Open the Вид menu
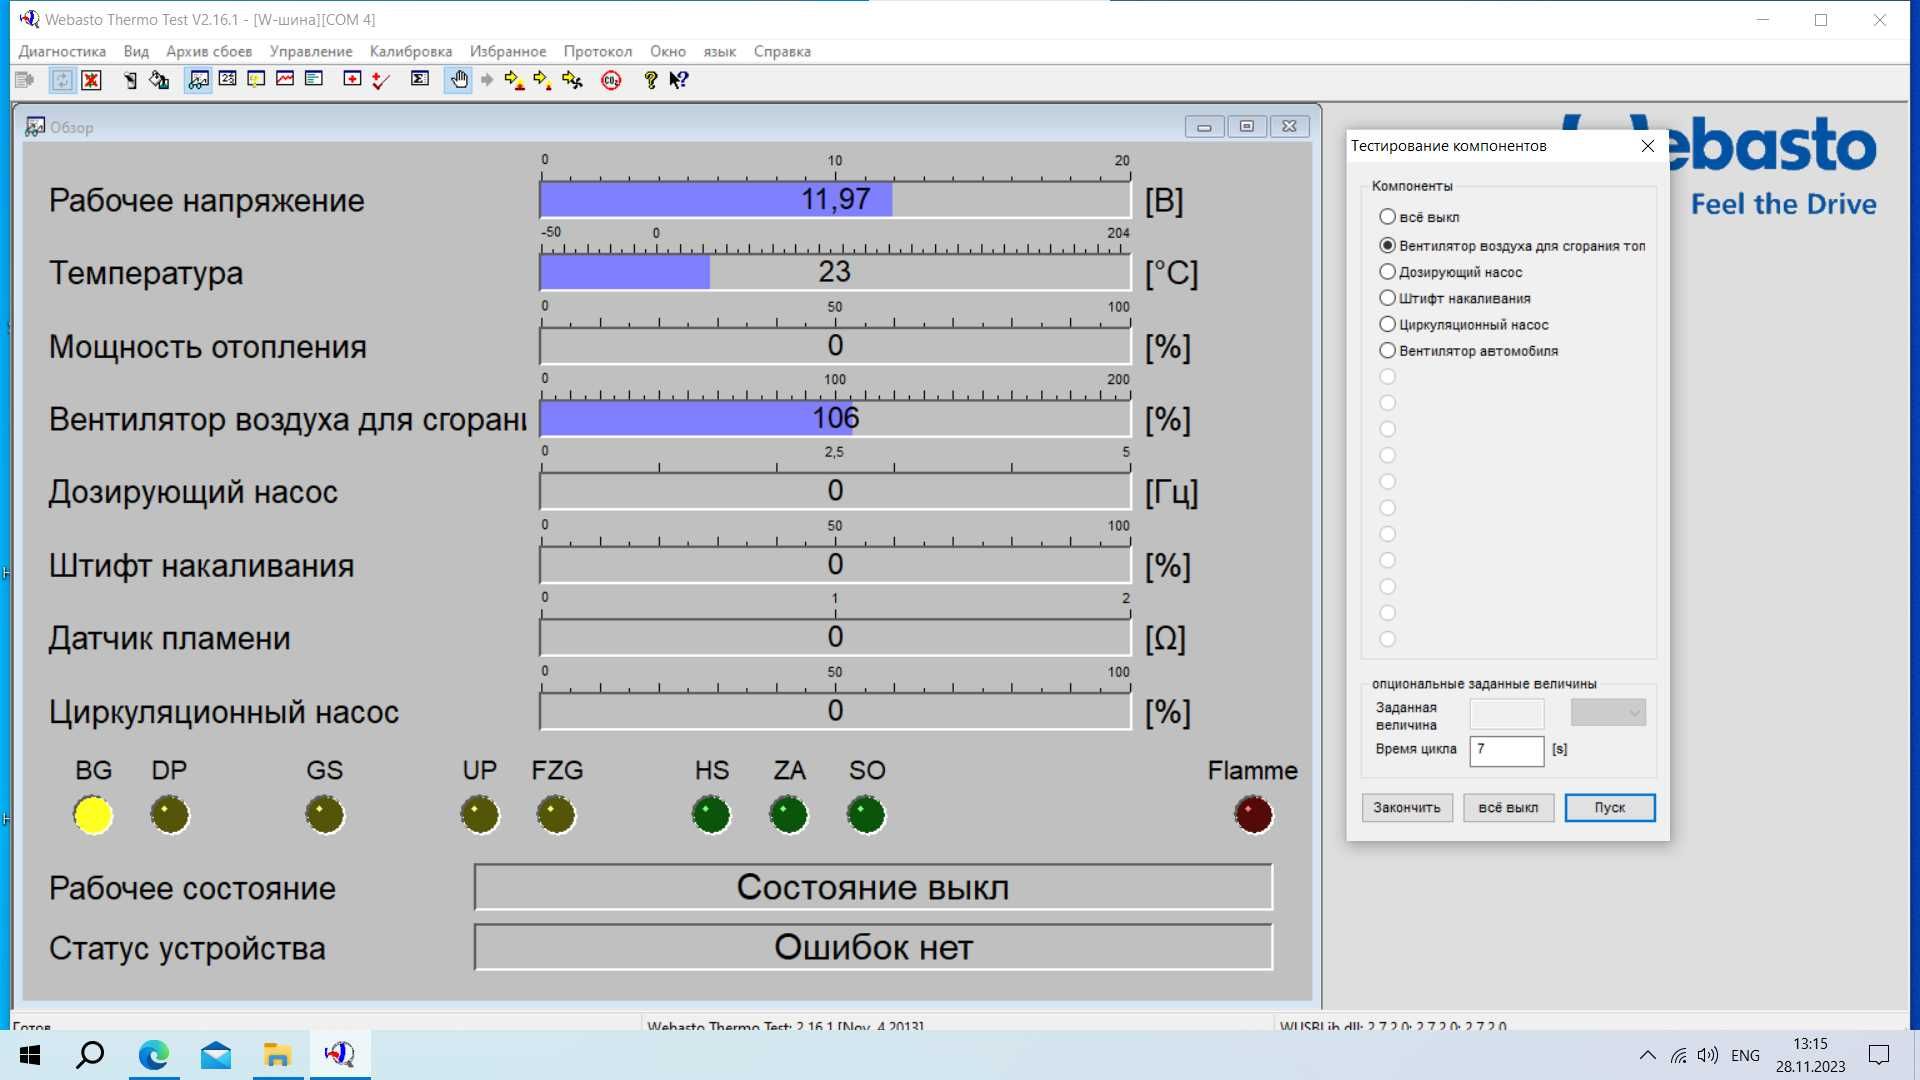The image size is (1920, 1080). tap(136, 51)
